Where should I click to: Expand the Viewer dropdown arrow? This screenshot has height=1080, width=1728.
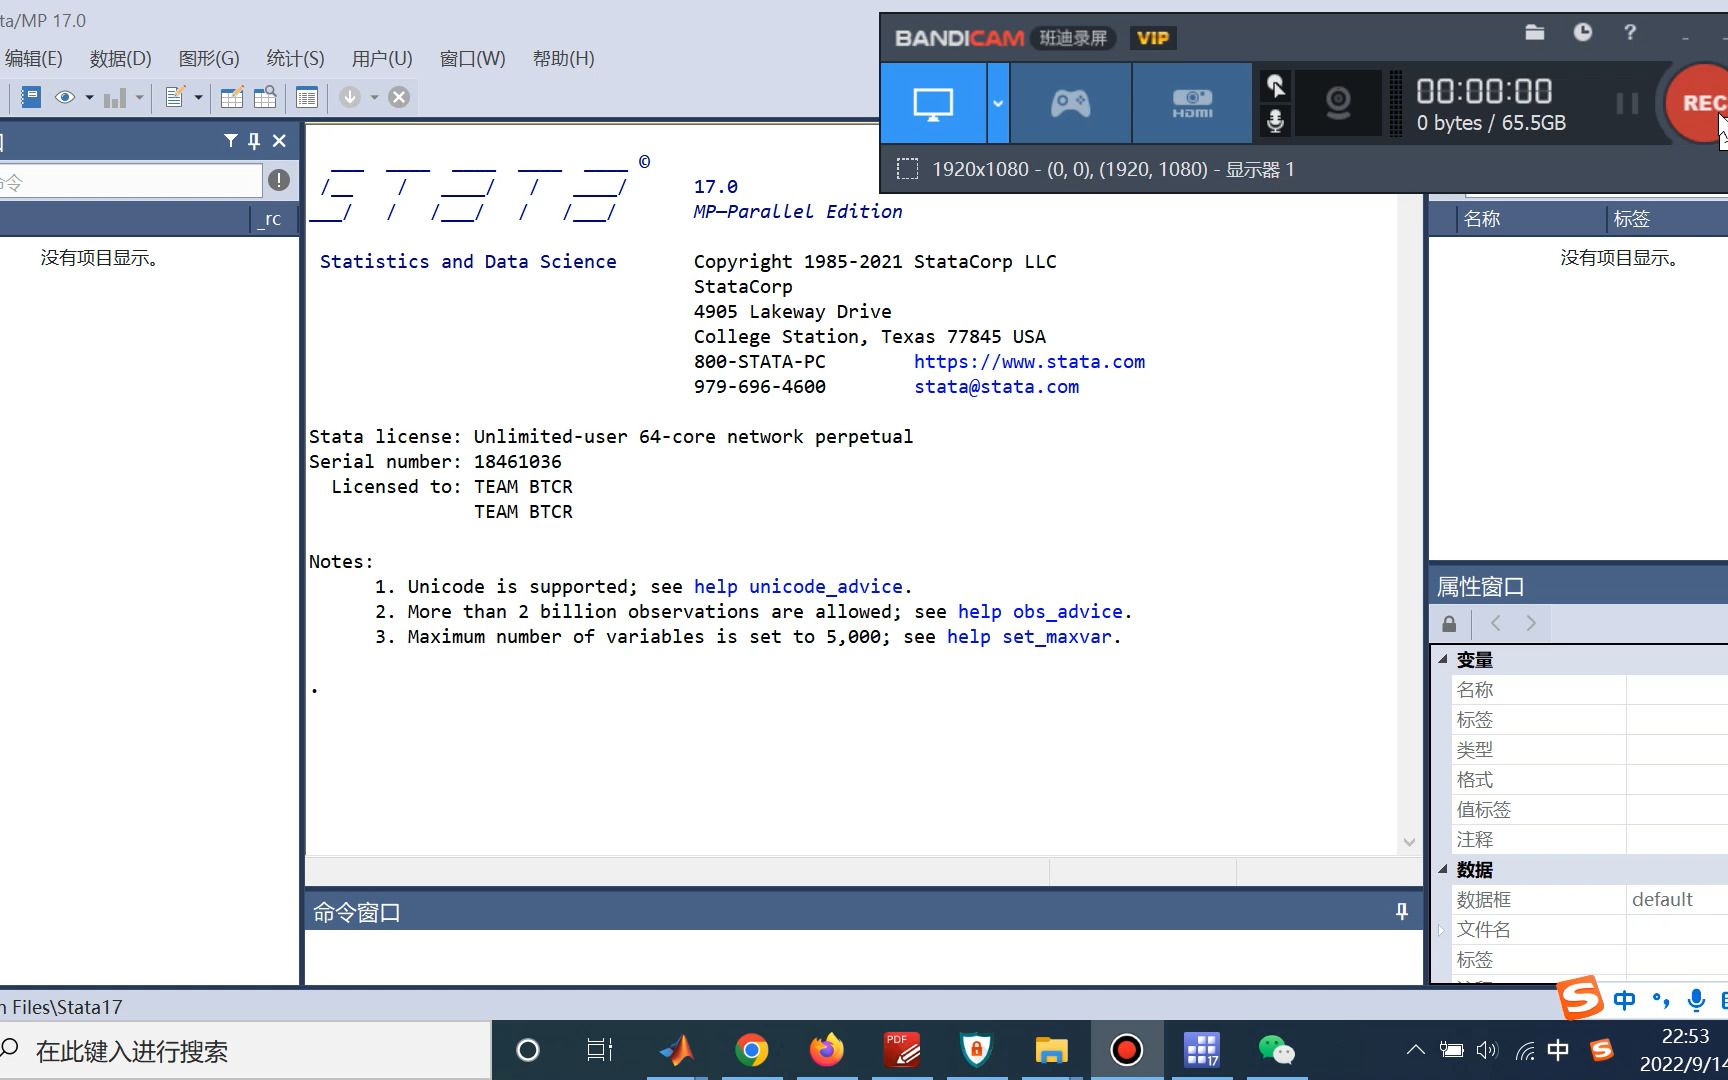(89, 98)
